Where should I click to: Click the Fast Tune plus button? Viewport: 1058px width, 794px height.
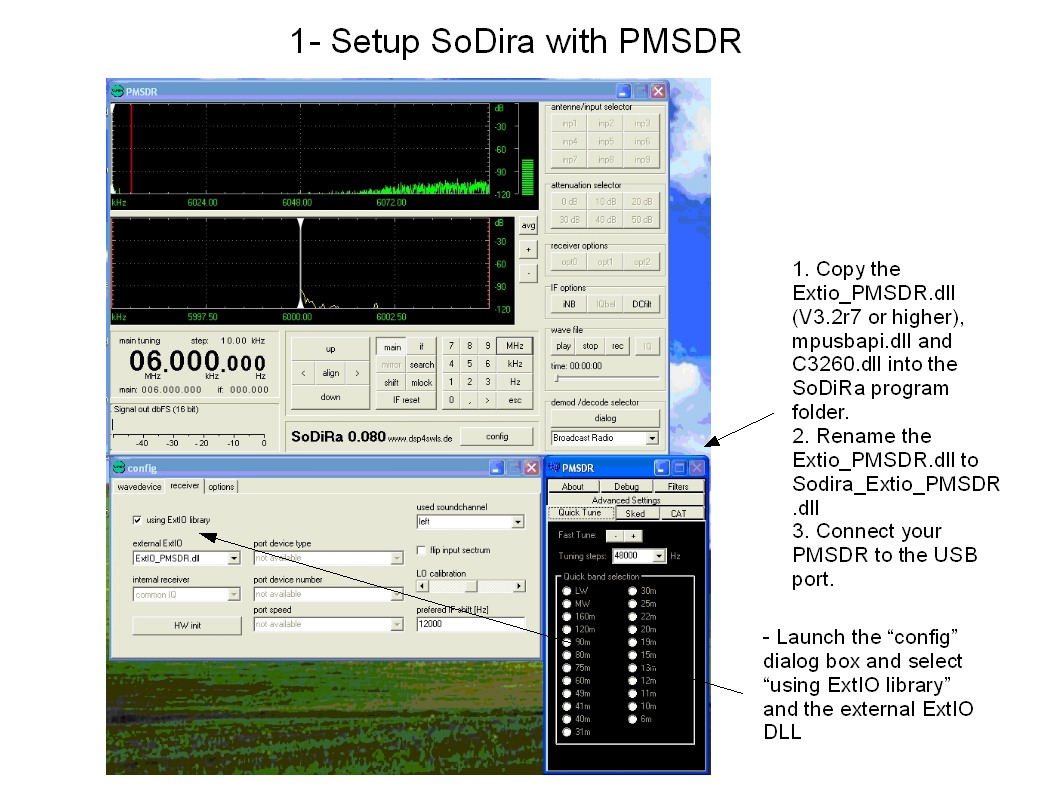(x=633, y=536)
